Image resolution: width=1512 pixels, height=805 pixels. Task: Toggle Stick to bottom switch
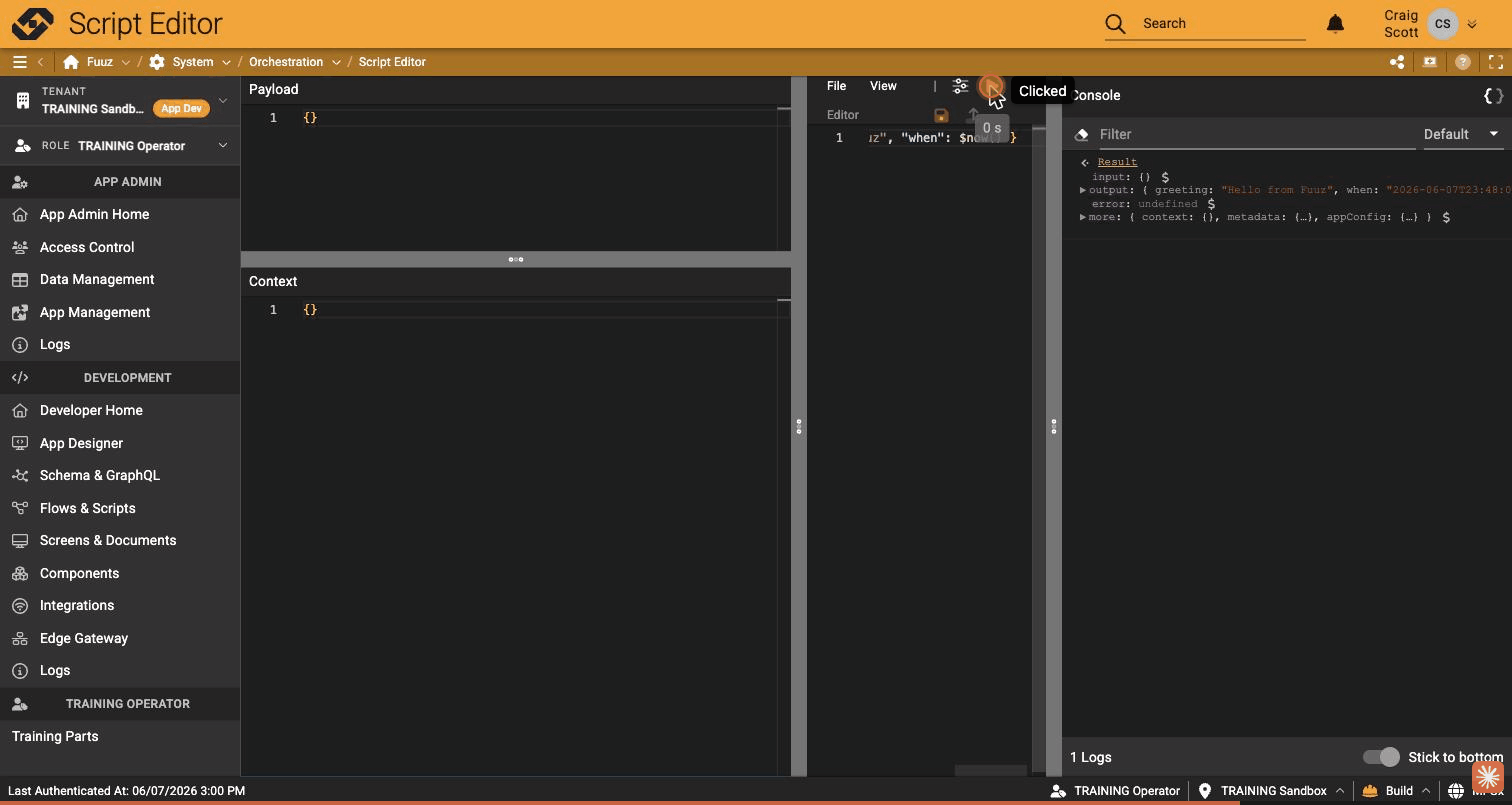(1381, 757)
